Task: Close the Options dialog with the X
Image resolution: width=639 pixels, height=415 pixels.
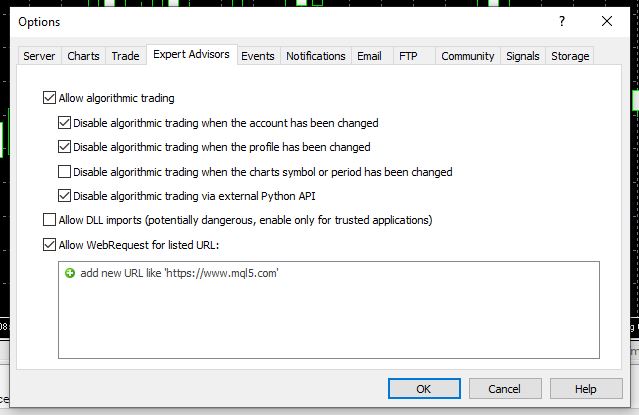Action: tap(607, 21)
